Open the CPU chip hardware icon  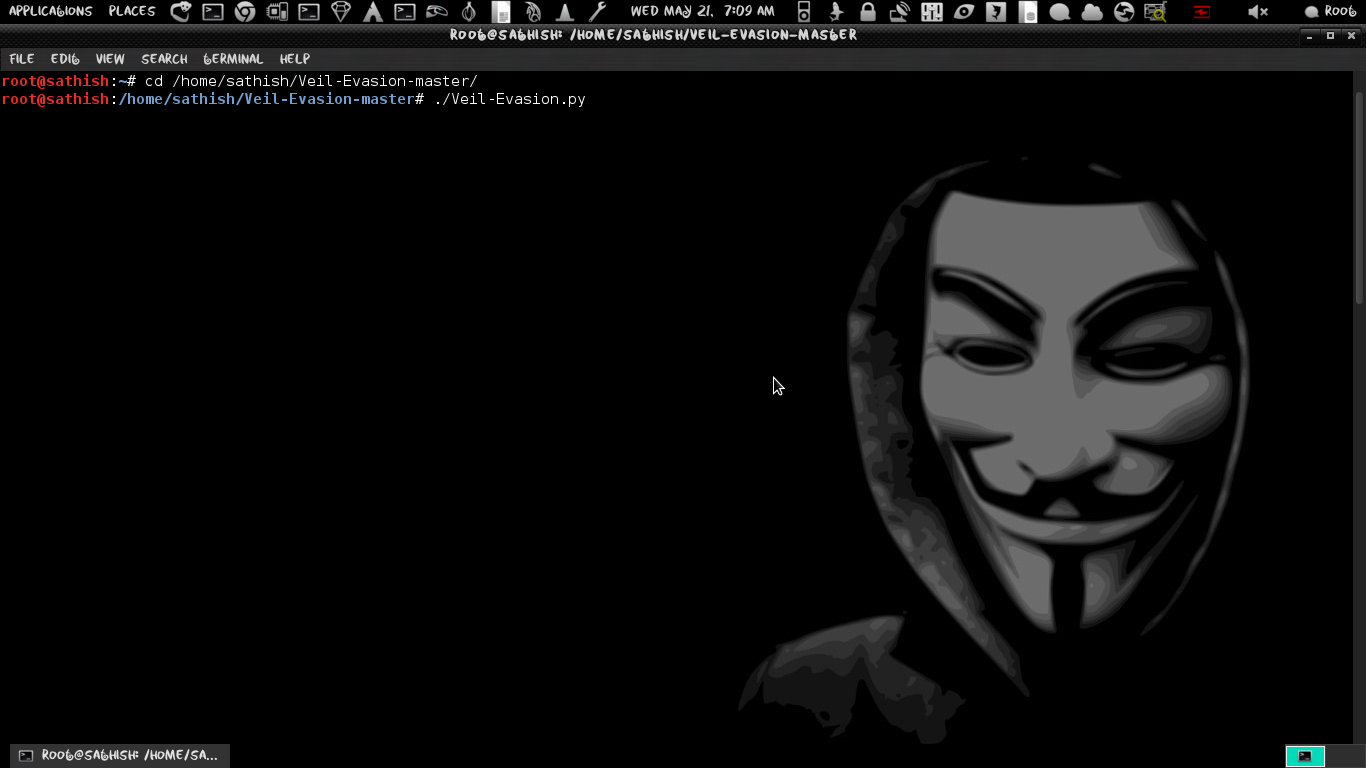coord(277,12)
